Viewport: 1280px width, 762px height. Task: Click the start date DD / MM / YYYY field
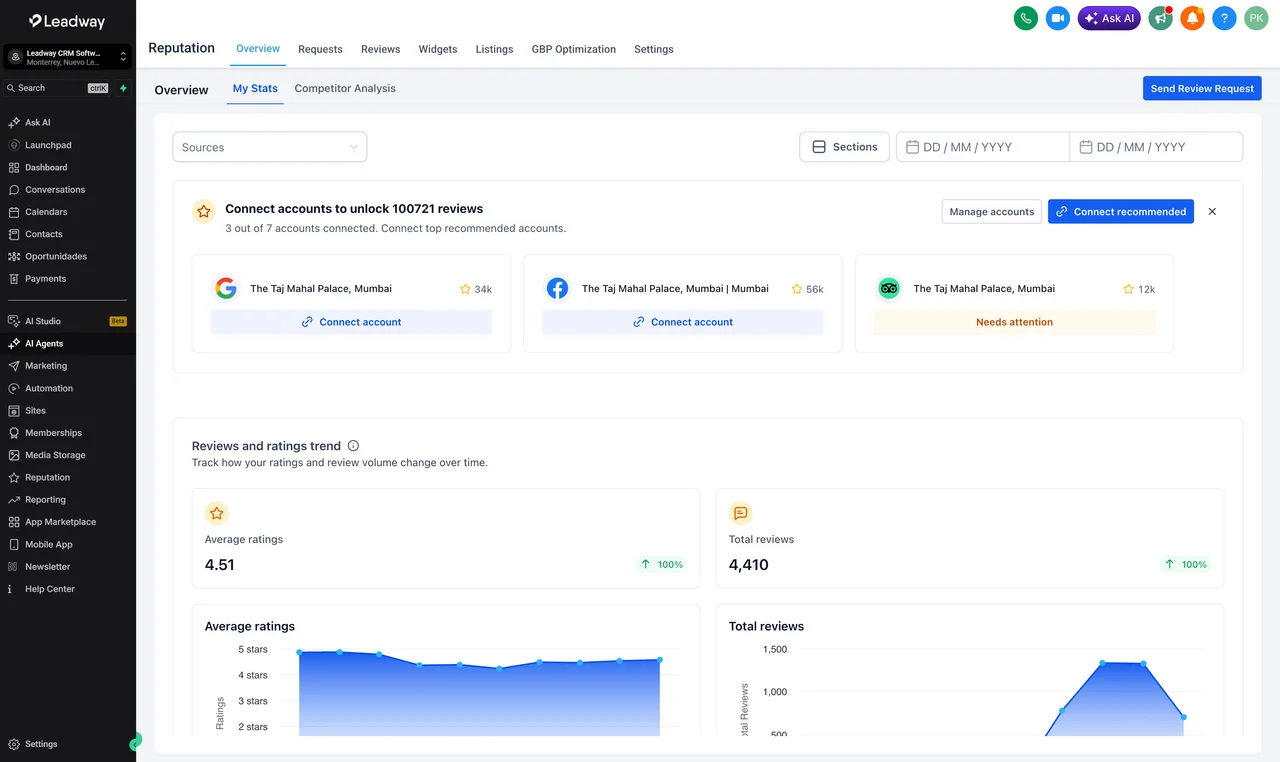coord(983,147)
